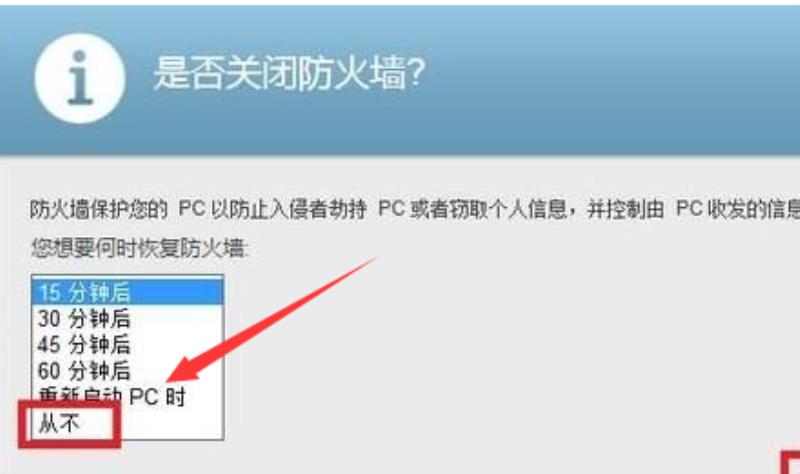Click the round info icon in header
The height and width of the screenshot is (474, 800).
(x=80, y=79)
